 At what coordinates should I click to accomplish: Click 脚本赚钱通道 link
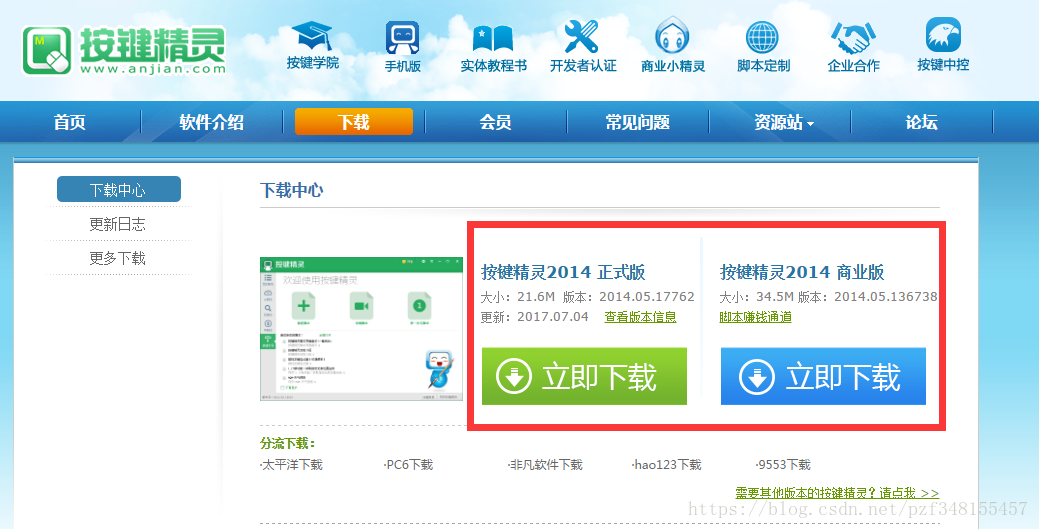pyautogui.click(x=755, y=317)
